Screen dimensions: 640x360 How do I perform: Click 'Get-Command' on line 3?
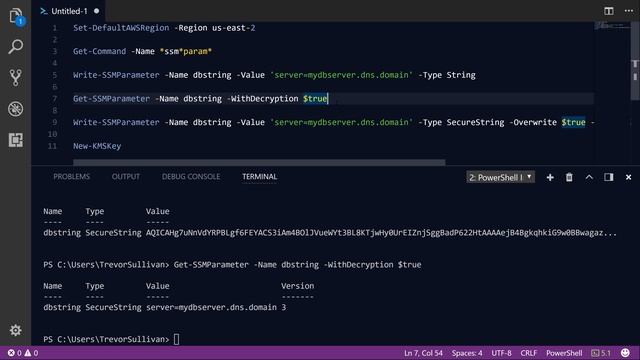100,51
